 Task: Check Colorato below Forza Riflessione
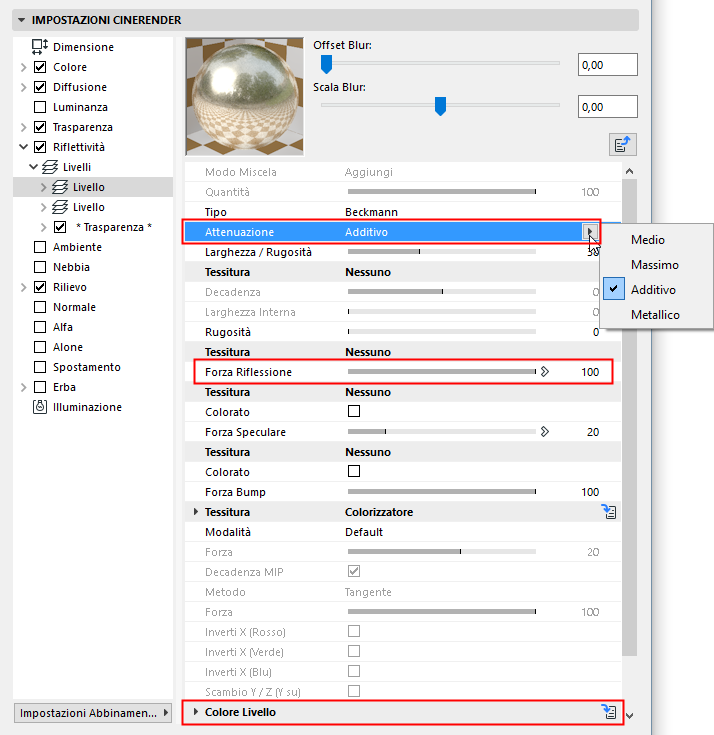354,411
